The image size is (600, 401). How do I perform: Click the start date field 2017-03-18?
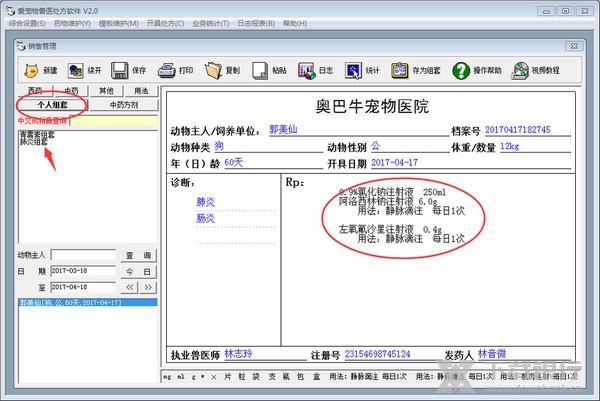(83, 271)
